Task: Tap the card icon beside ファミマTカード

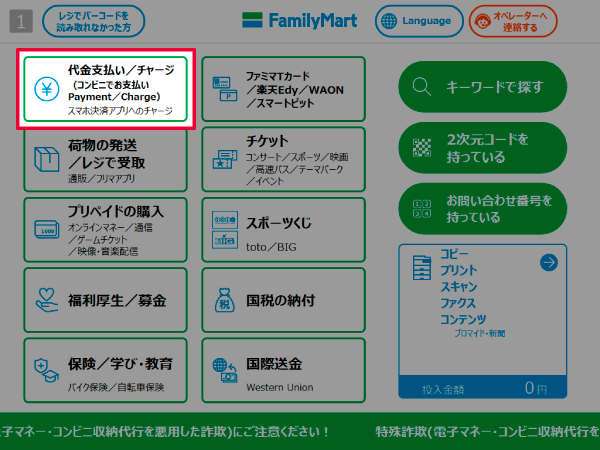Action: pos(225,89)
